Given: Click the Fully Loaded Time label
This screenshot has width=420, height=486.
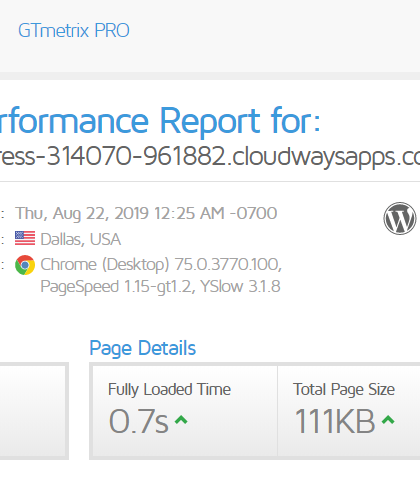Looking at the screenshot, I should tap(169, 389).
